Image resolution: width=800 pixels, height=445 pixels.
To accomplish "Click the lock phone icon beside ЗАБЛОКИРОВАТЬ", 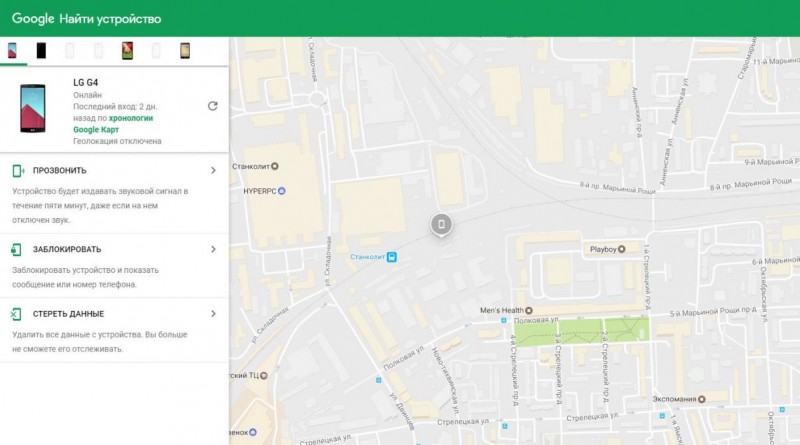I will (16, 250).
